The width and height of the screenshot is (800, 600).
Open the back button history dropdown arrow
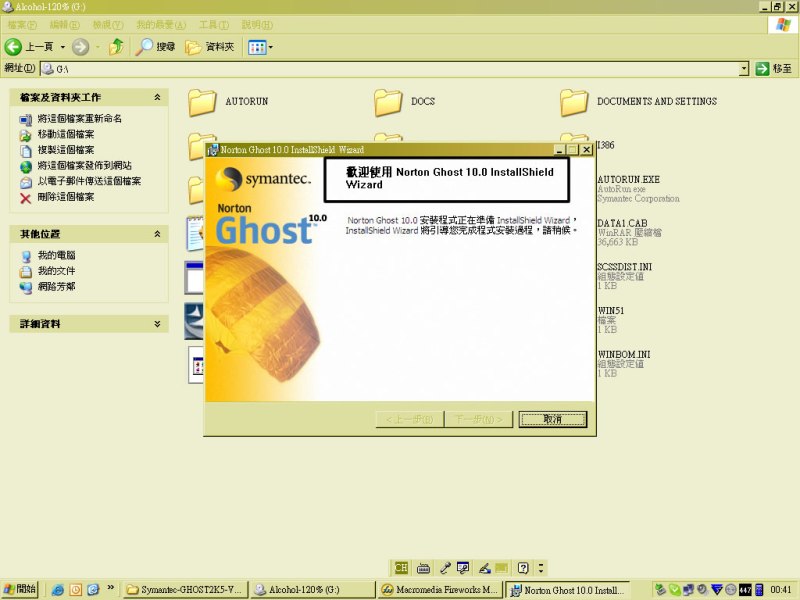click(x=63, y=47)
